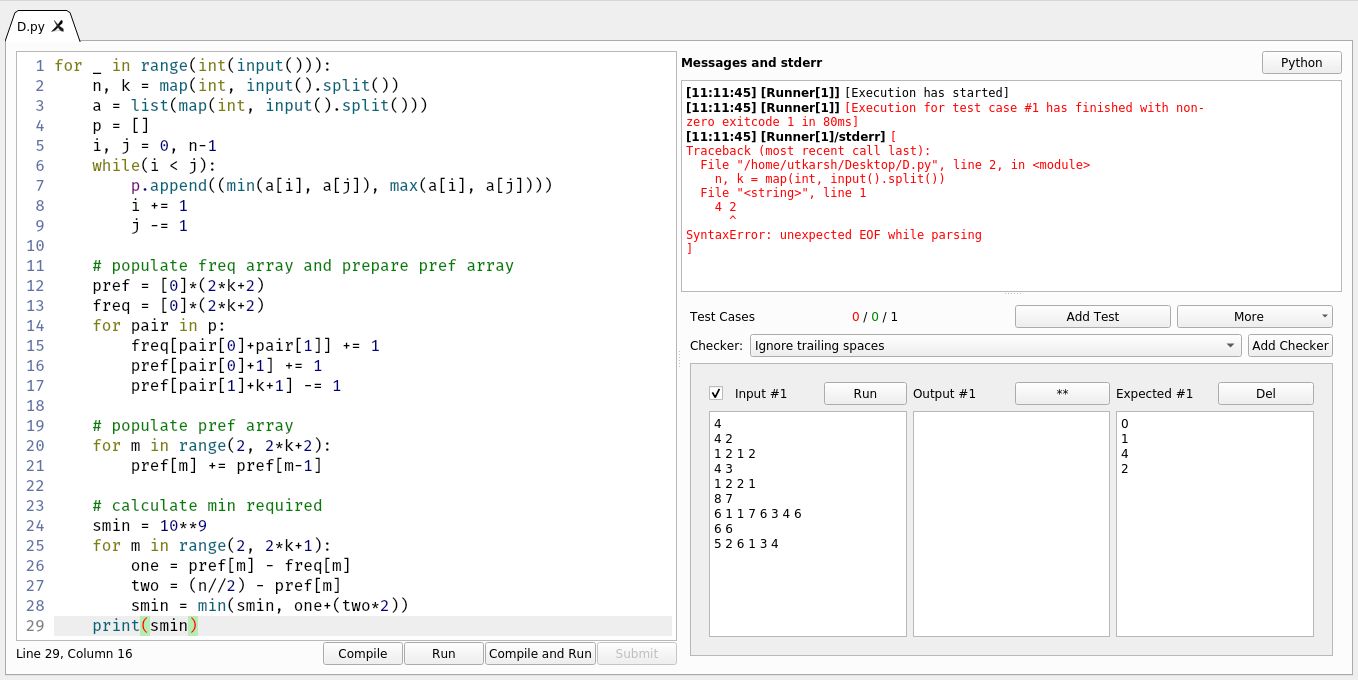The image size is (1358, 680).
Task: Click the Submit button
Action: point(636,653)
